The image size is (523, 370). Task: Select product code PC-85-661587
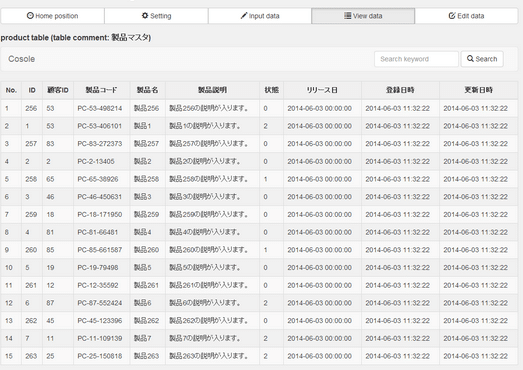coord(100,250)
